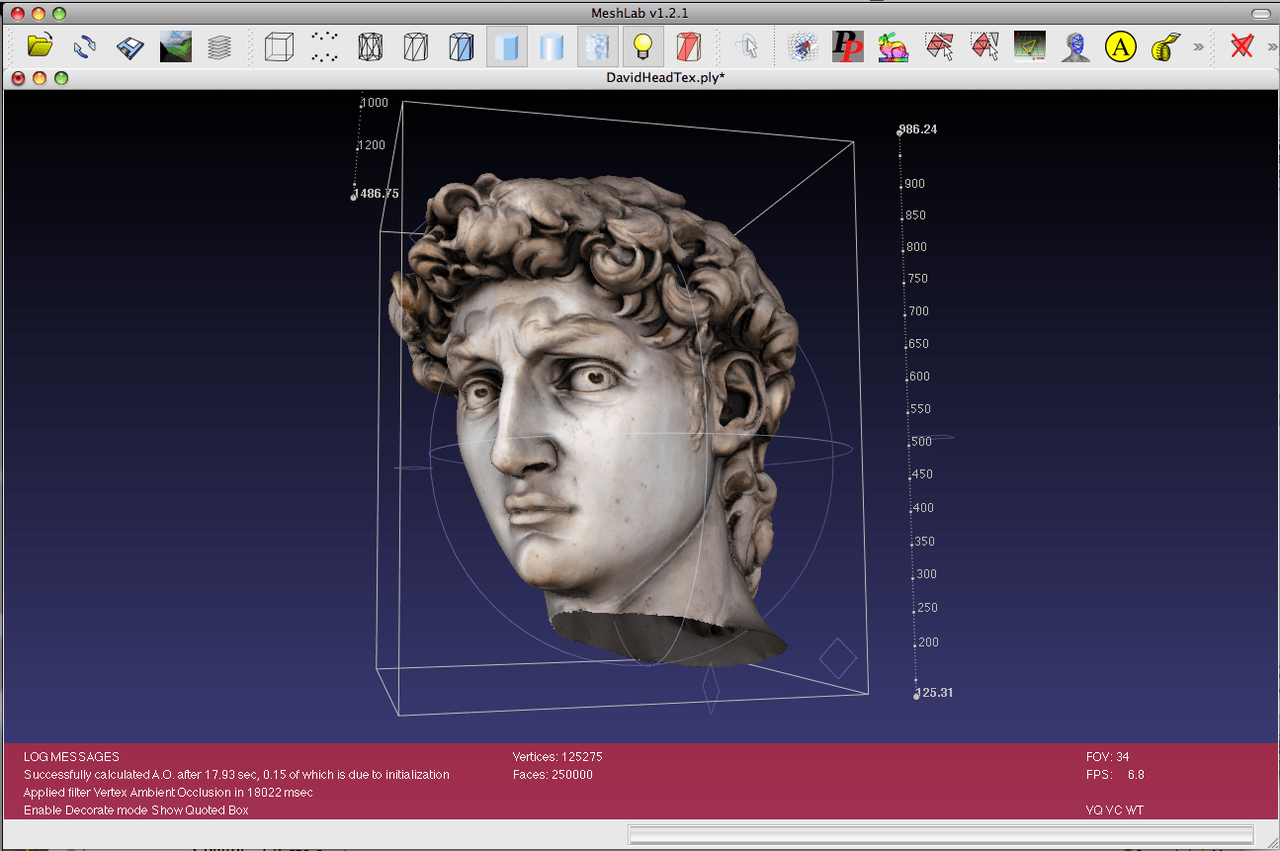The width and height of the screenshot is (1280, 851).
Task: Open a new mesh file
Action: [40, 46]
